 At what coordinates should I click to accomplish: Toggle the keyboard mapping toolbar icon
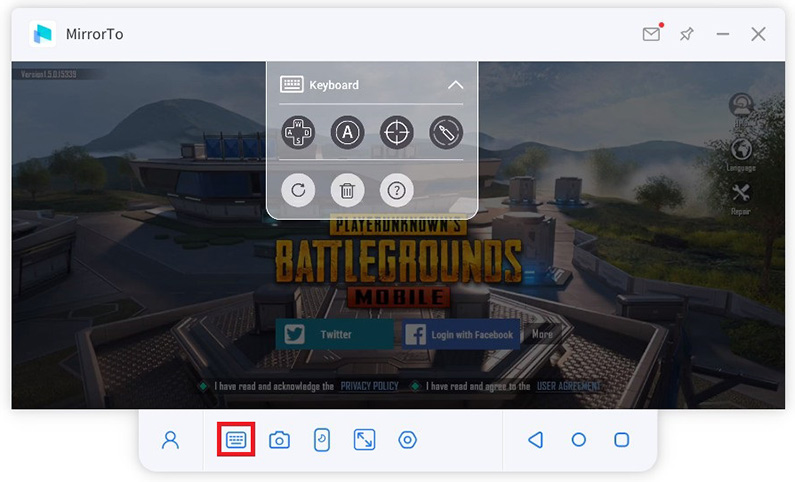click(236, 439)
